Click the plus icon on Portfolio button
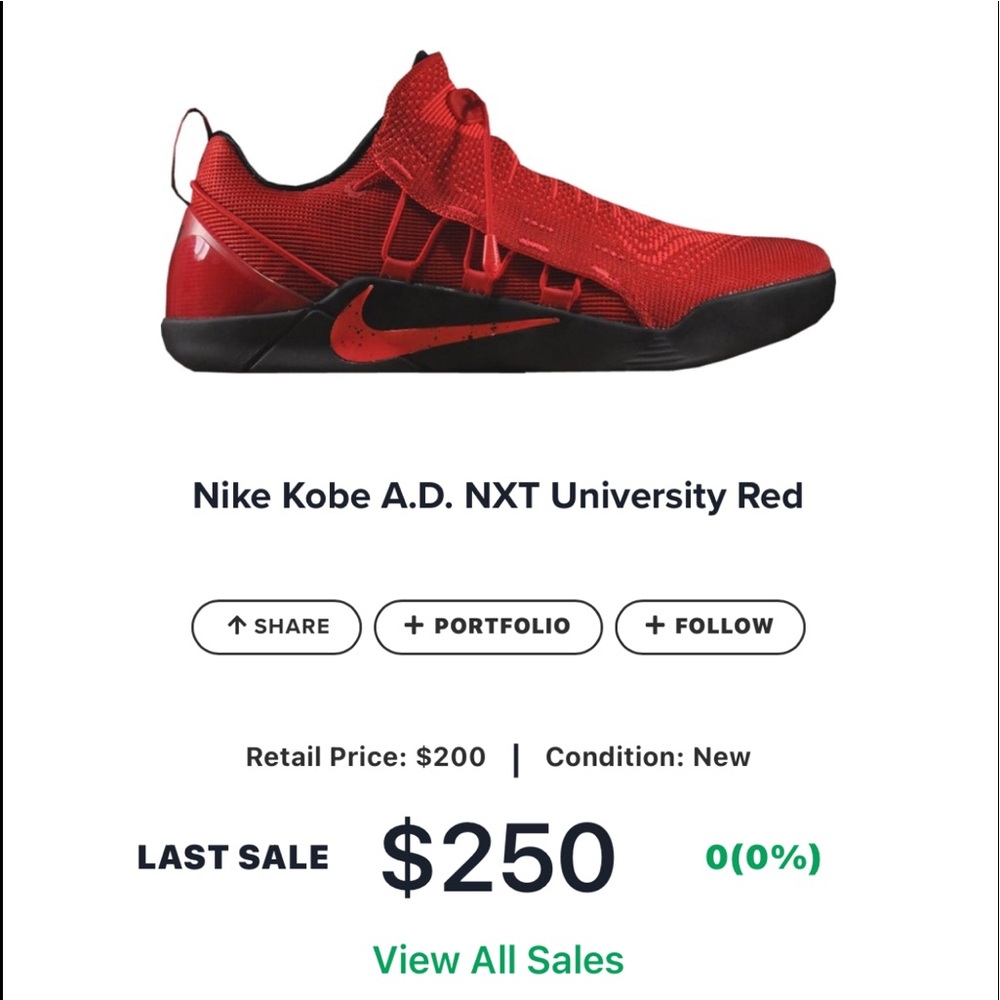Screen dimensions: 1000x1000 point(412,627)
